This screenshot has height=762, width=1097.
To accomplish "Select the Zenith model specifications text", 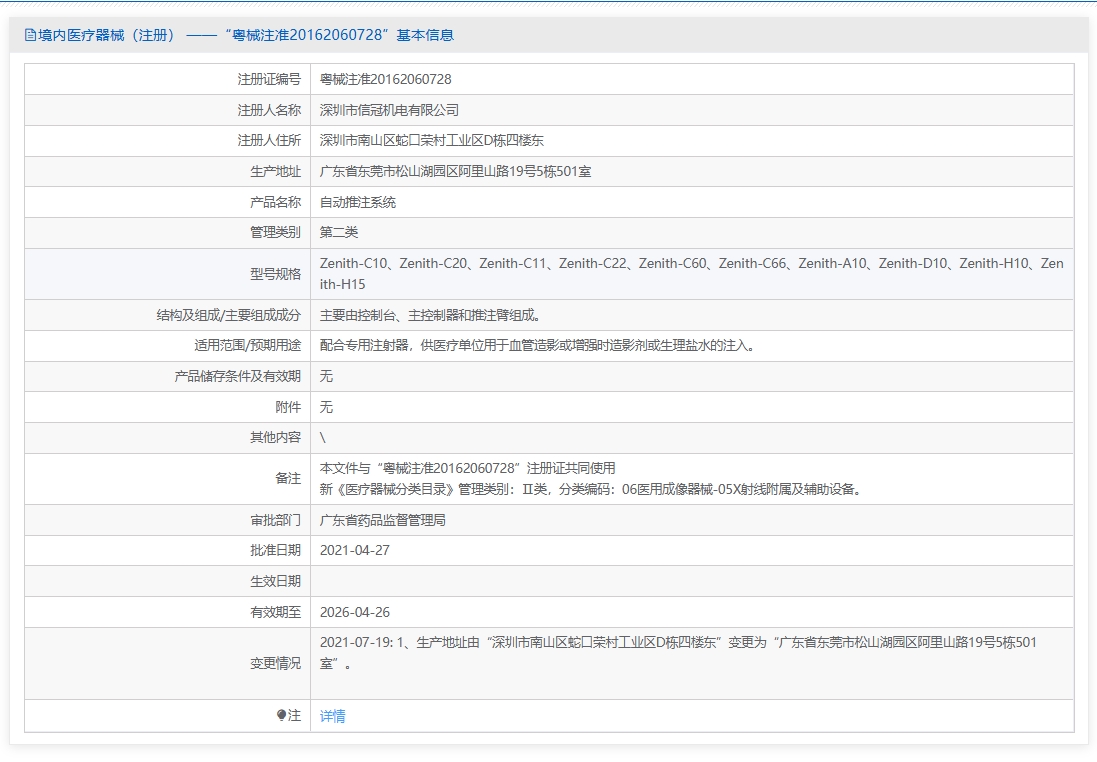I will point(692,274).
